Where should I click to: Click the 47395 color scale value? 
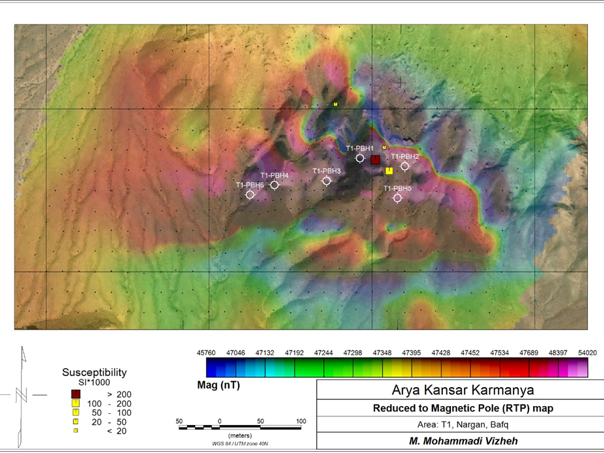[411, 353]
